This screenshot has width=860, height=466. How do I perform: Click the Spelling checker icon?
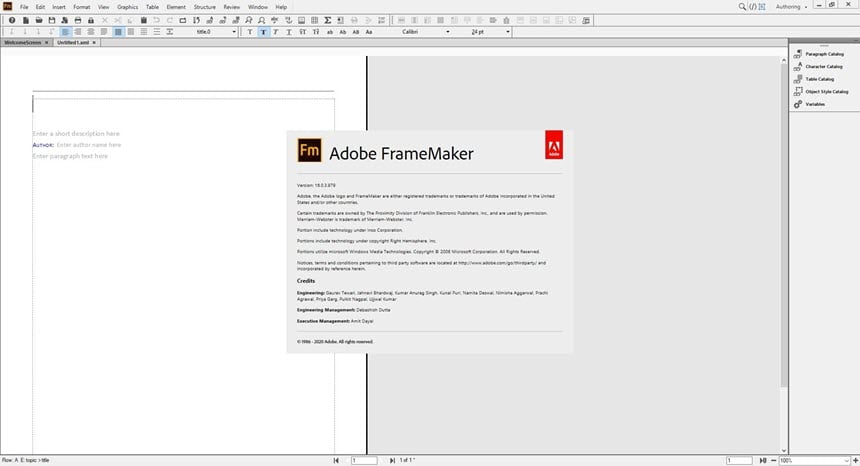tap(275, 20)
